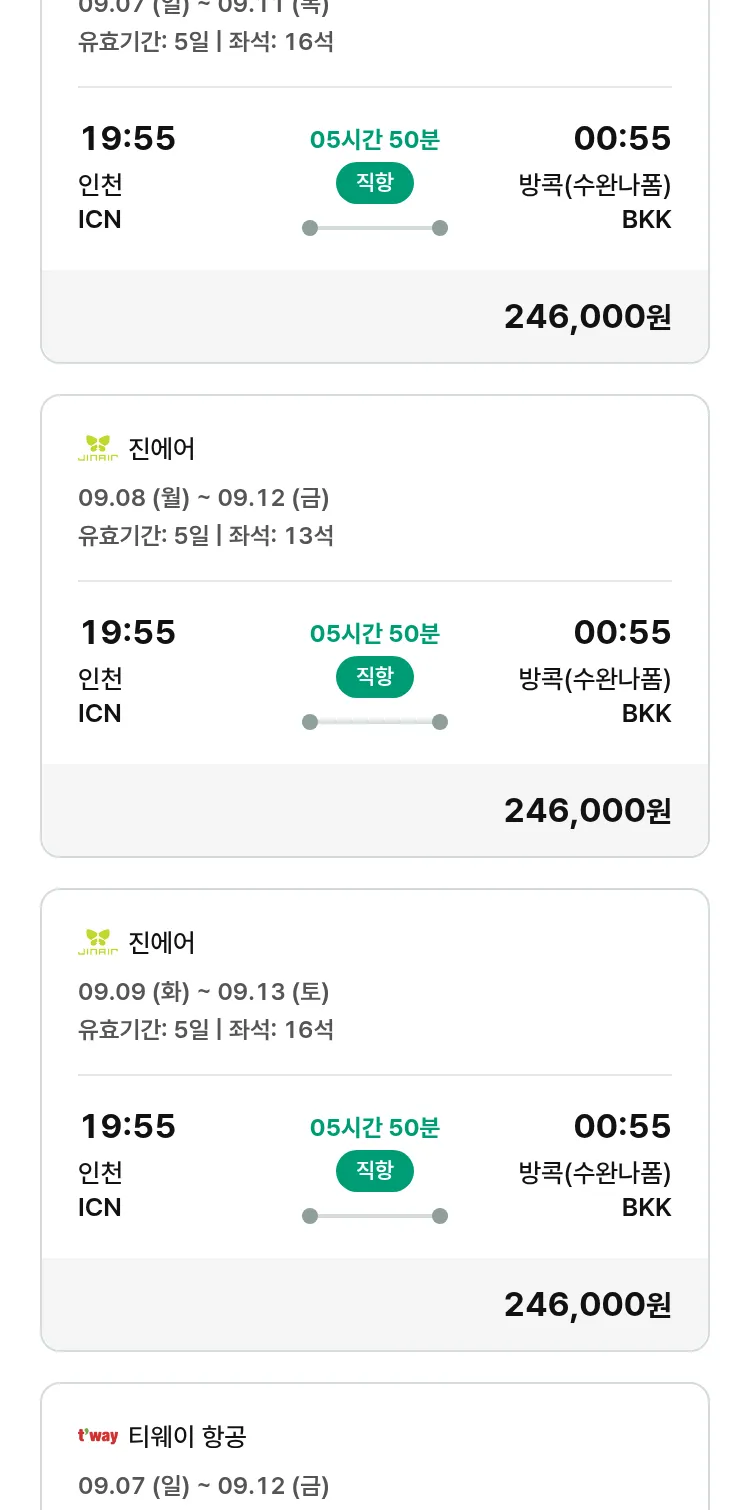Open the 티웨이 항공 airline name

[187, 1437]
